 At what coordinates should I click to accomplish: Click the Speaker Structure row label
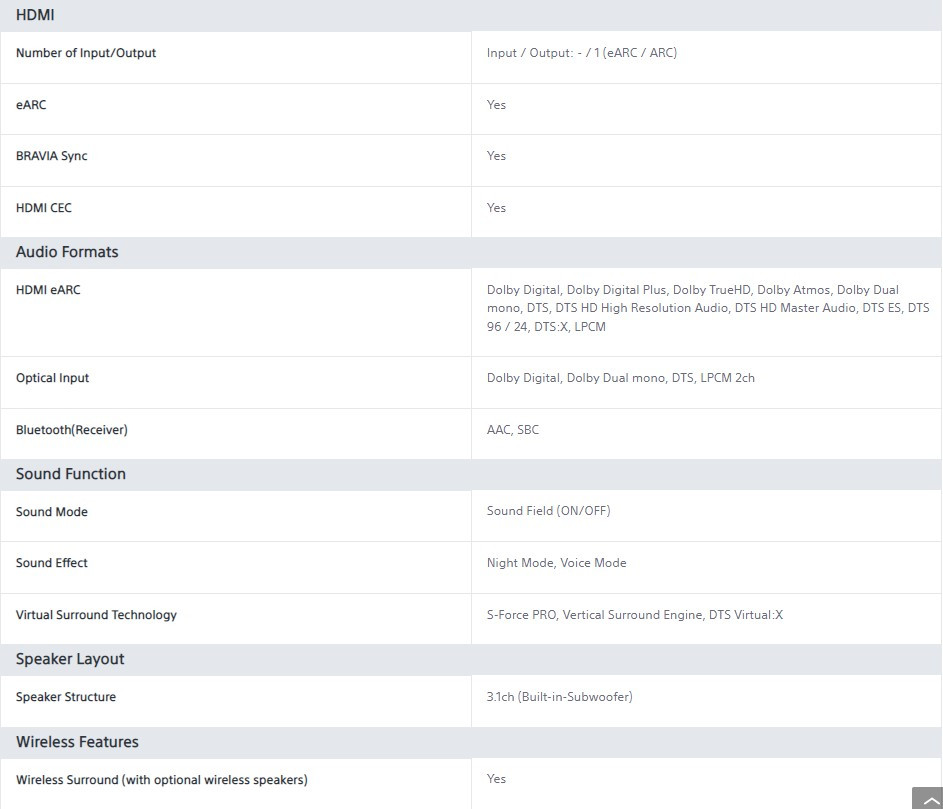coord(66,697)
